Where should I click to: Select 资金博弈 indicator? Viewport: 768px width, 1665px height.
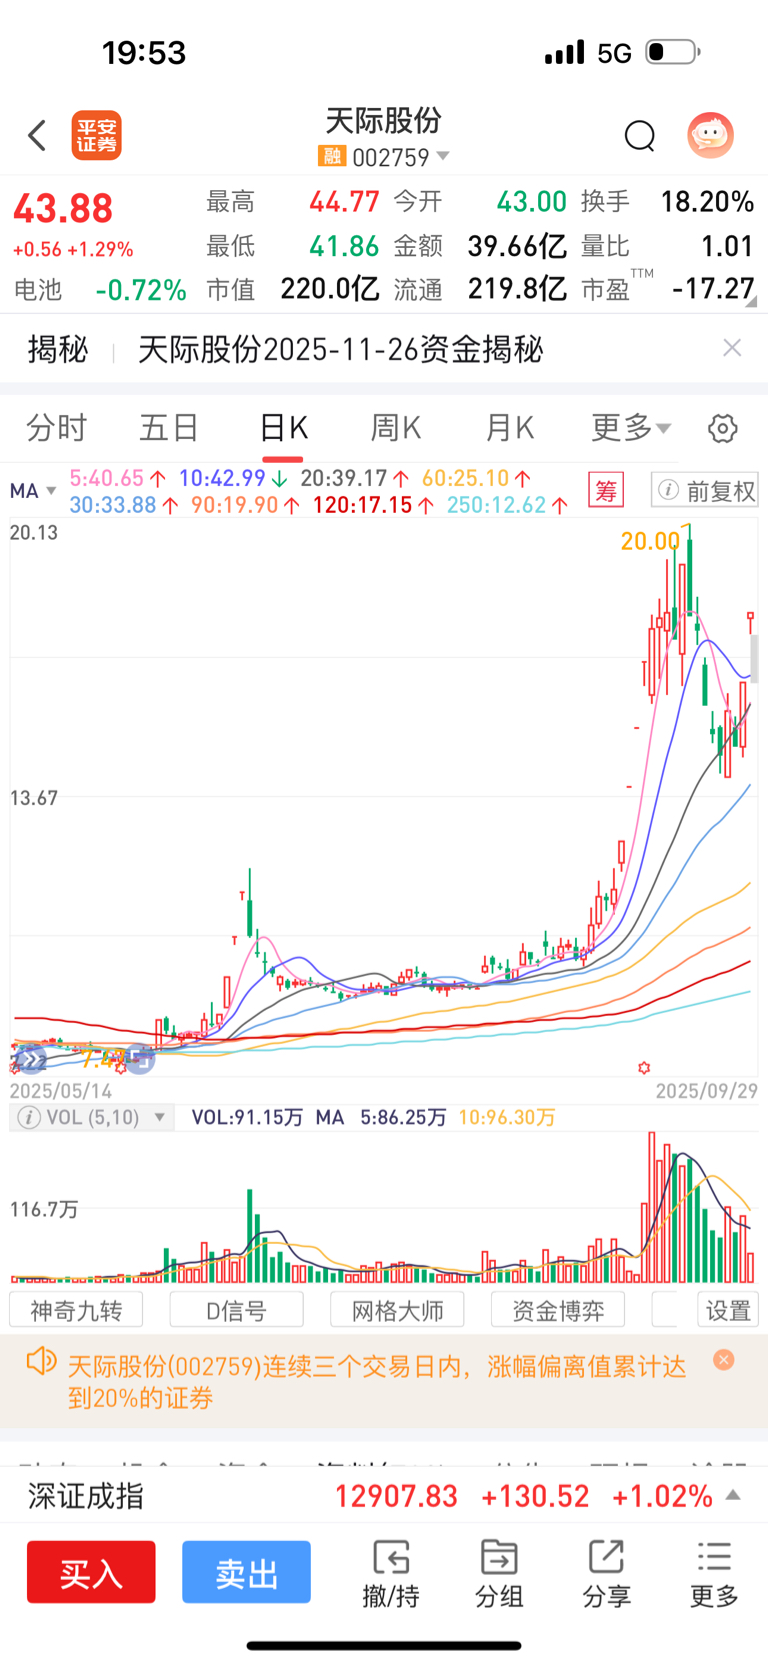(558, 1310)
